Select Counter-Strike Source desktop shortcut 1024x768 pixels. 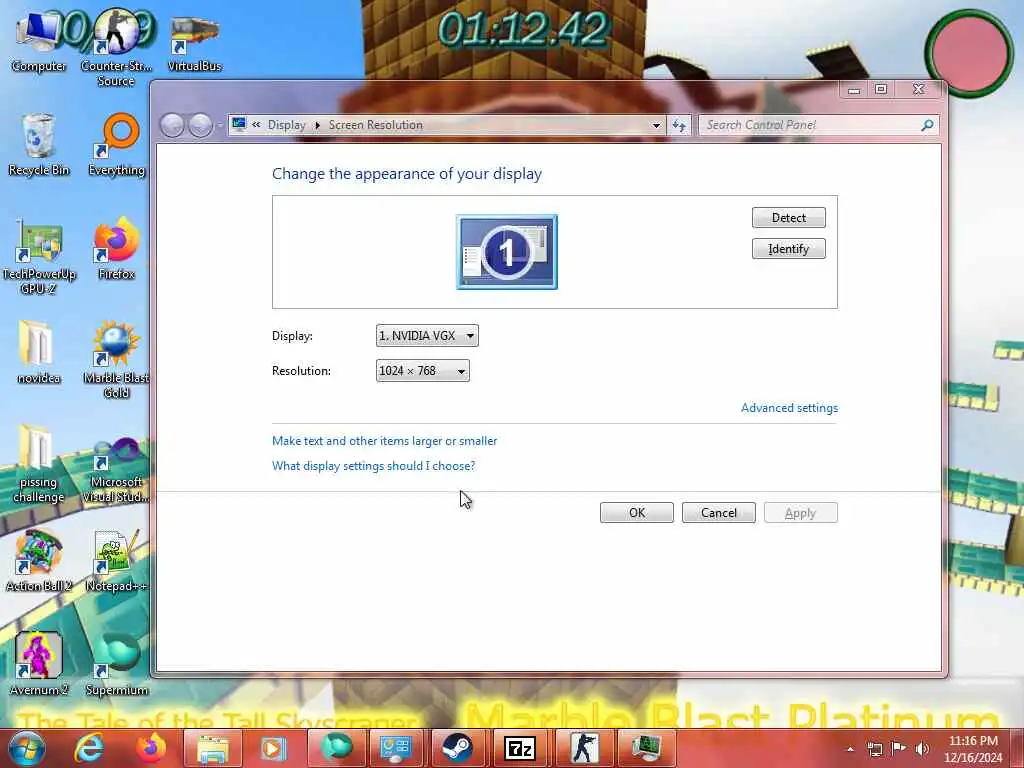coord(116,47)
